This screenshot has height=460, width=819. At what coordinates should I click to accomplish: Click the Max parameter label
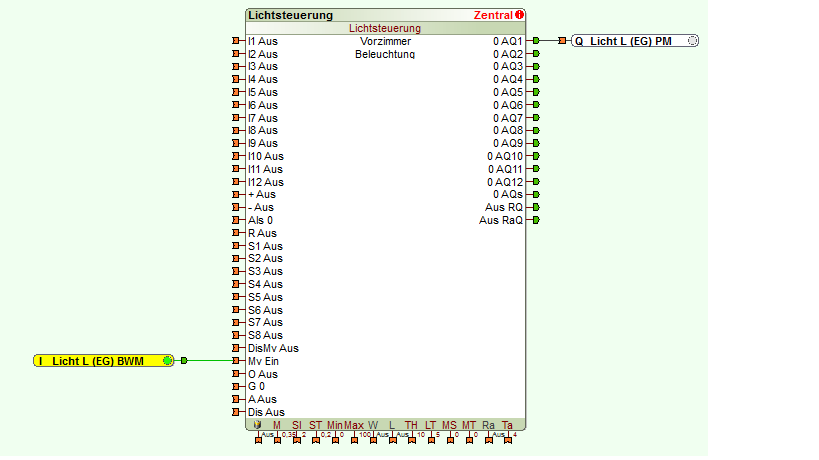click(x=354, y=425)
